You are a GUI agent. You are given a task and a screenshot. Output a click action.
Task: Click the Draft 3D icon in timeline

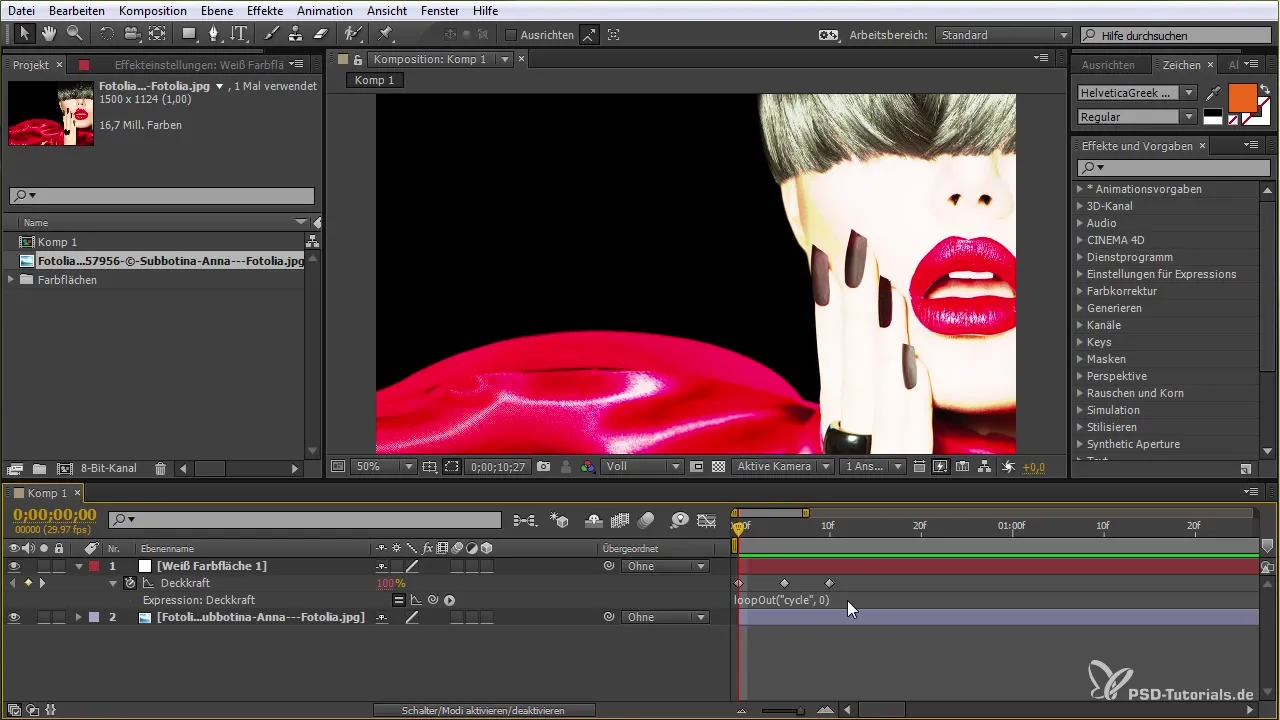tap(560, 520)
